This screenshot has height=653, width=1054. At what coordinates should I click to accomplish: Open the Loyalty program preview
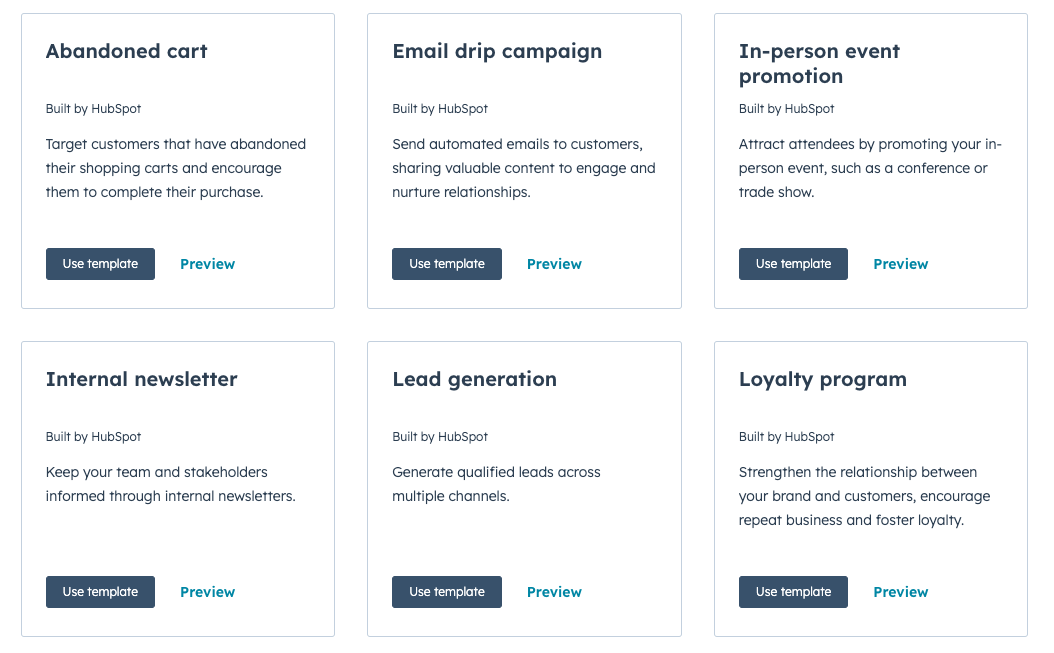point(900,592)
